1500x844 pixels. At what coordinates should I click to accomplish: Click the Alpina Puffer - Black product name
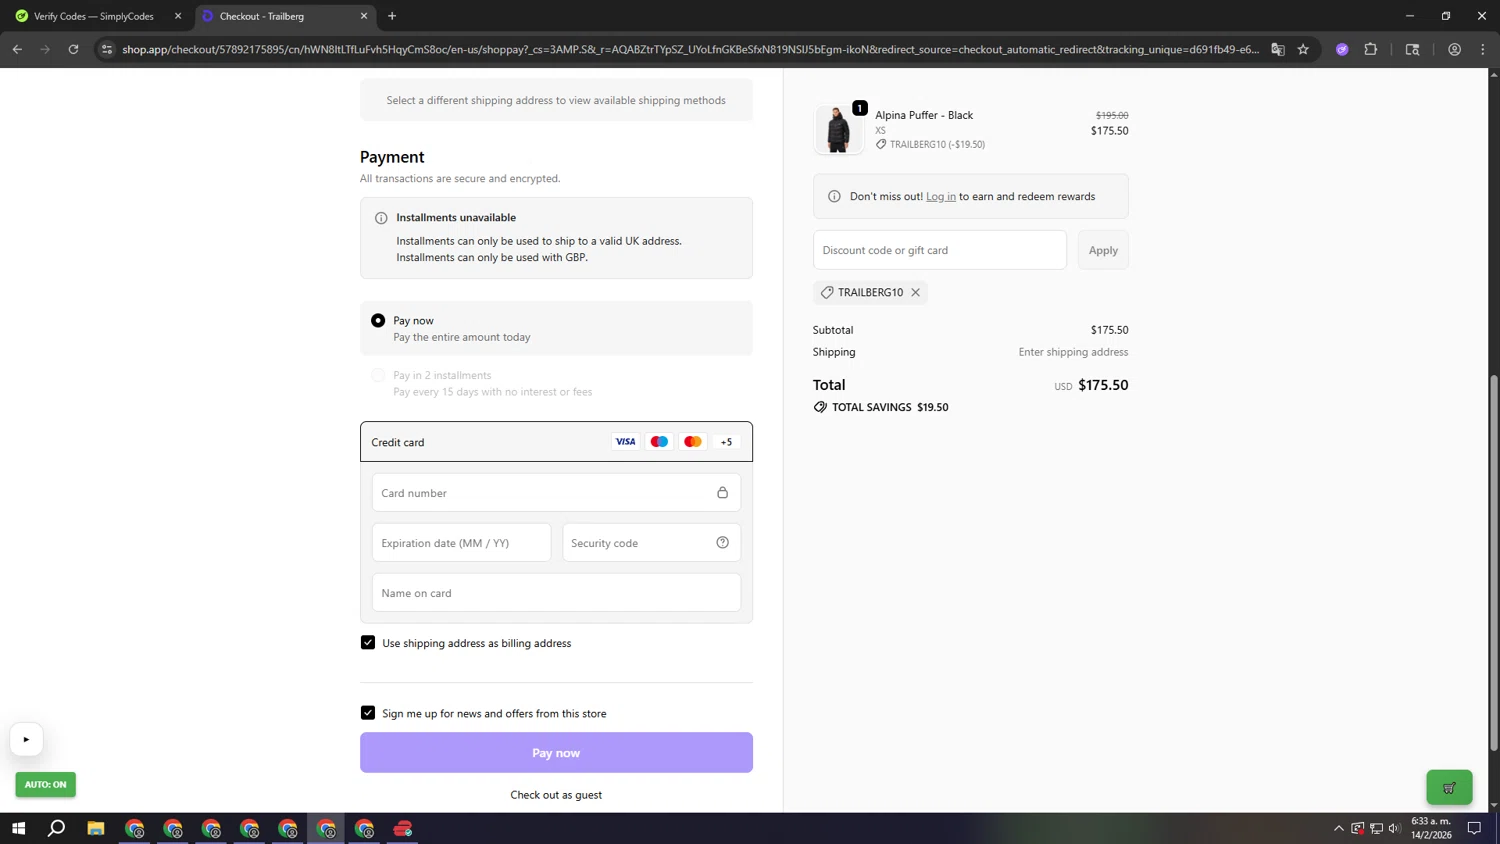(924, 115)
